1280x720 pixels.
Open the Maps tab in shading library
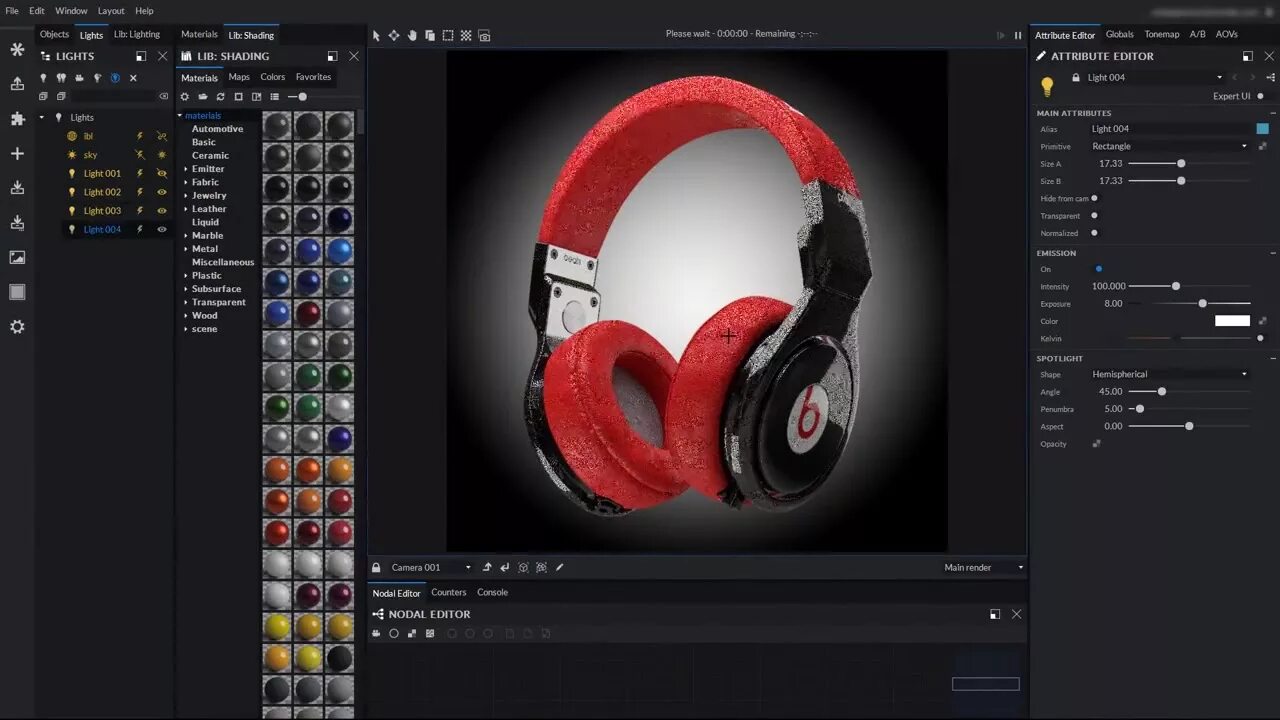pyautogui.click(x=239, y=77)
